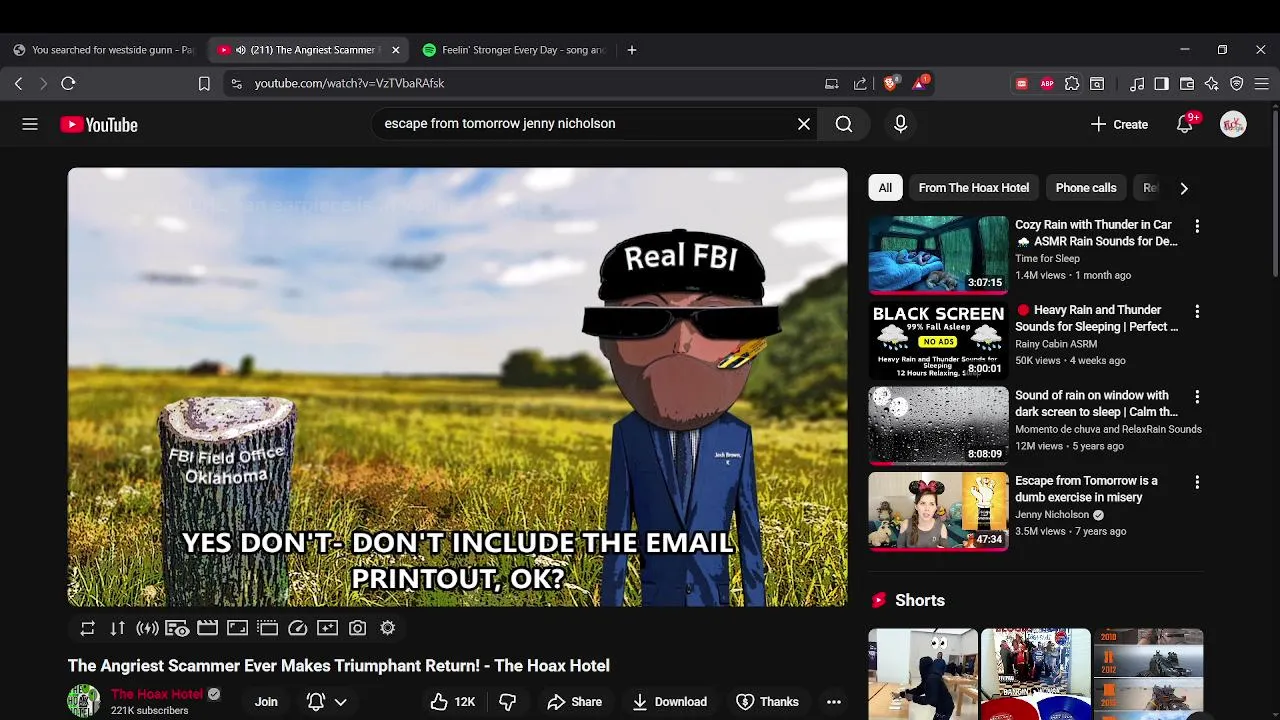Expand the notification bell dropdown
Image resolution: width=1280 pixels, height=720 pixels.
[340, 702]
